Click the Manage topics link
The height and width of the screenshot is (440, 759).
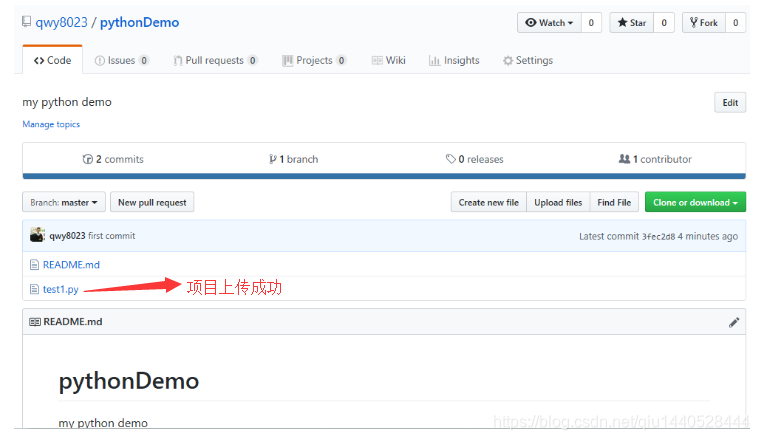click(51, 124)
